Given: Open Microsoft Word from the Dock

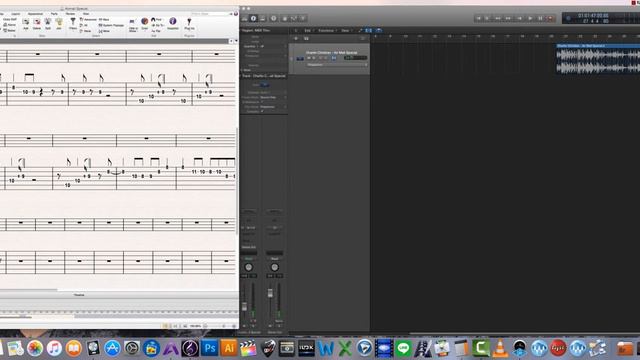Looking at the screenshot, I should point(326,349).
